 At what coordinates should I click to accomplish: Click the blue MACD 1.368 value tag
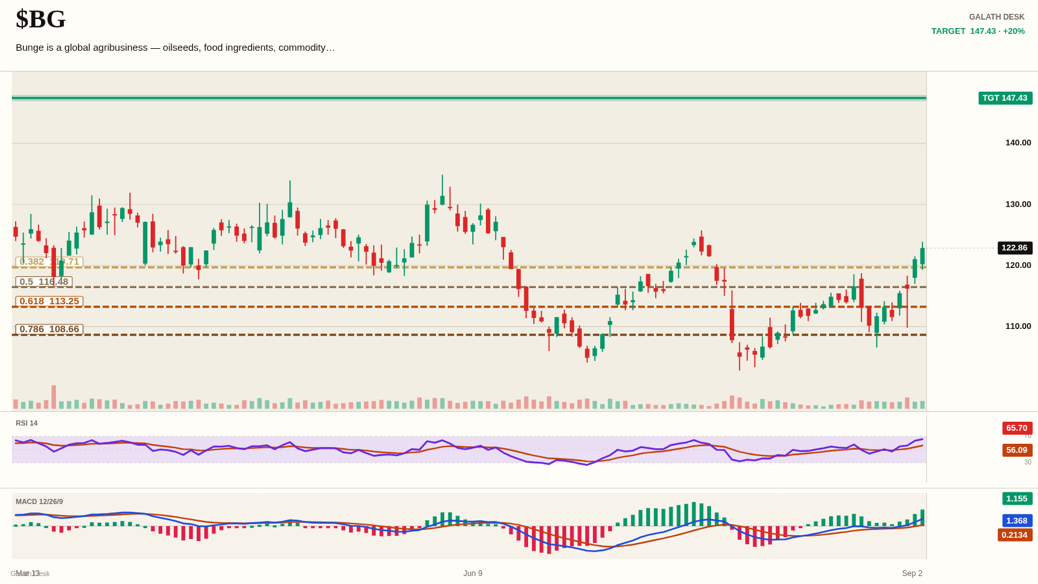(1017, 521)
